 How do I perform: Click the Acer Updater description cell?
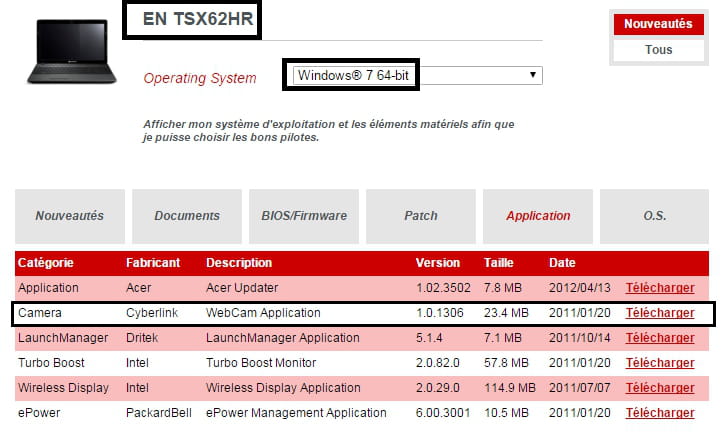point(242,288)
